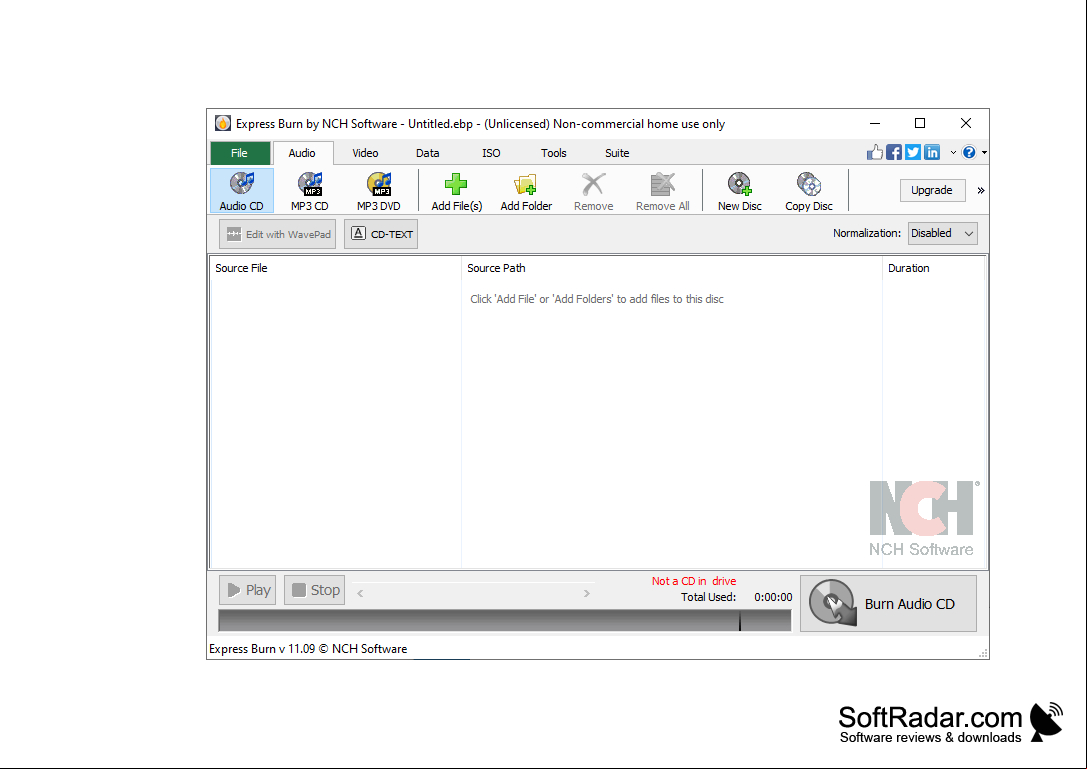Click the Play button

pos(247,590)
